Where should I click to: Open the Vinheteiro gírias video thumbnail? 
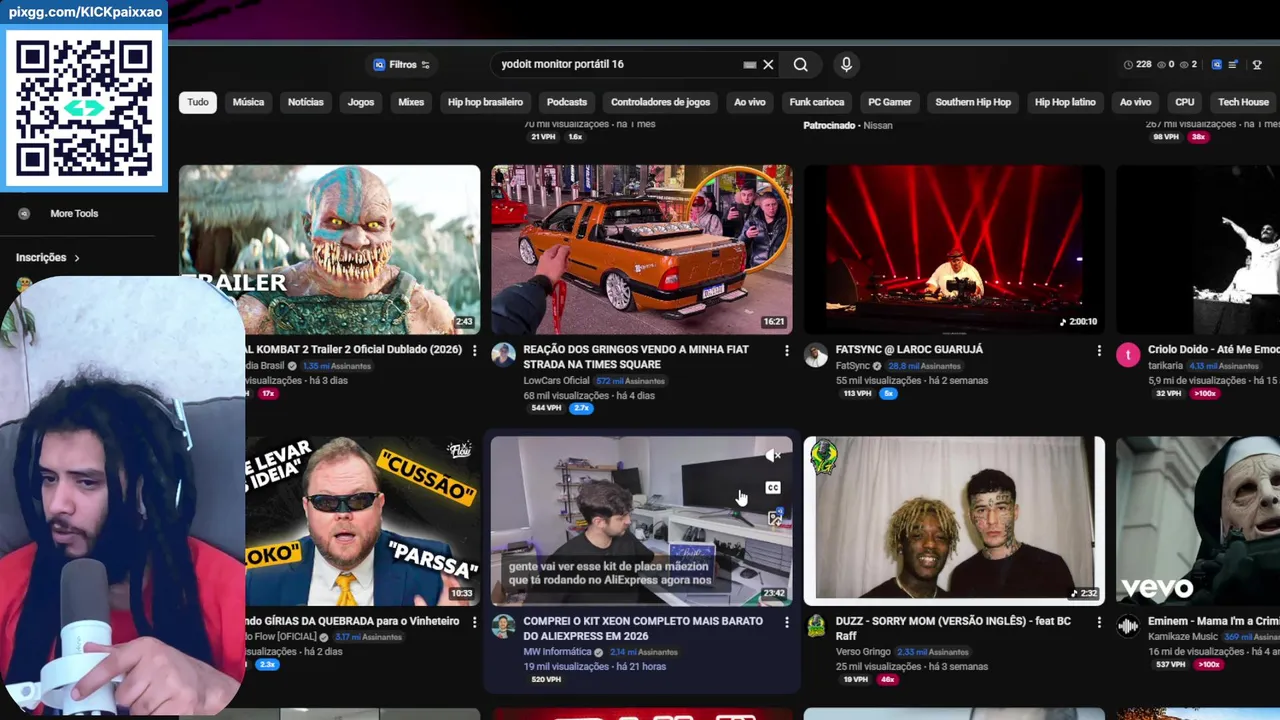coord(362,520)
